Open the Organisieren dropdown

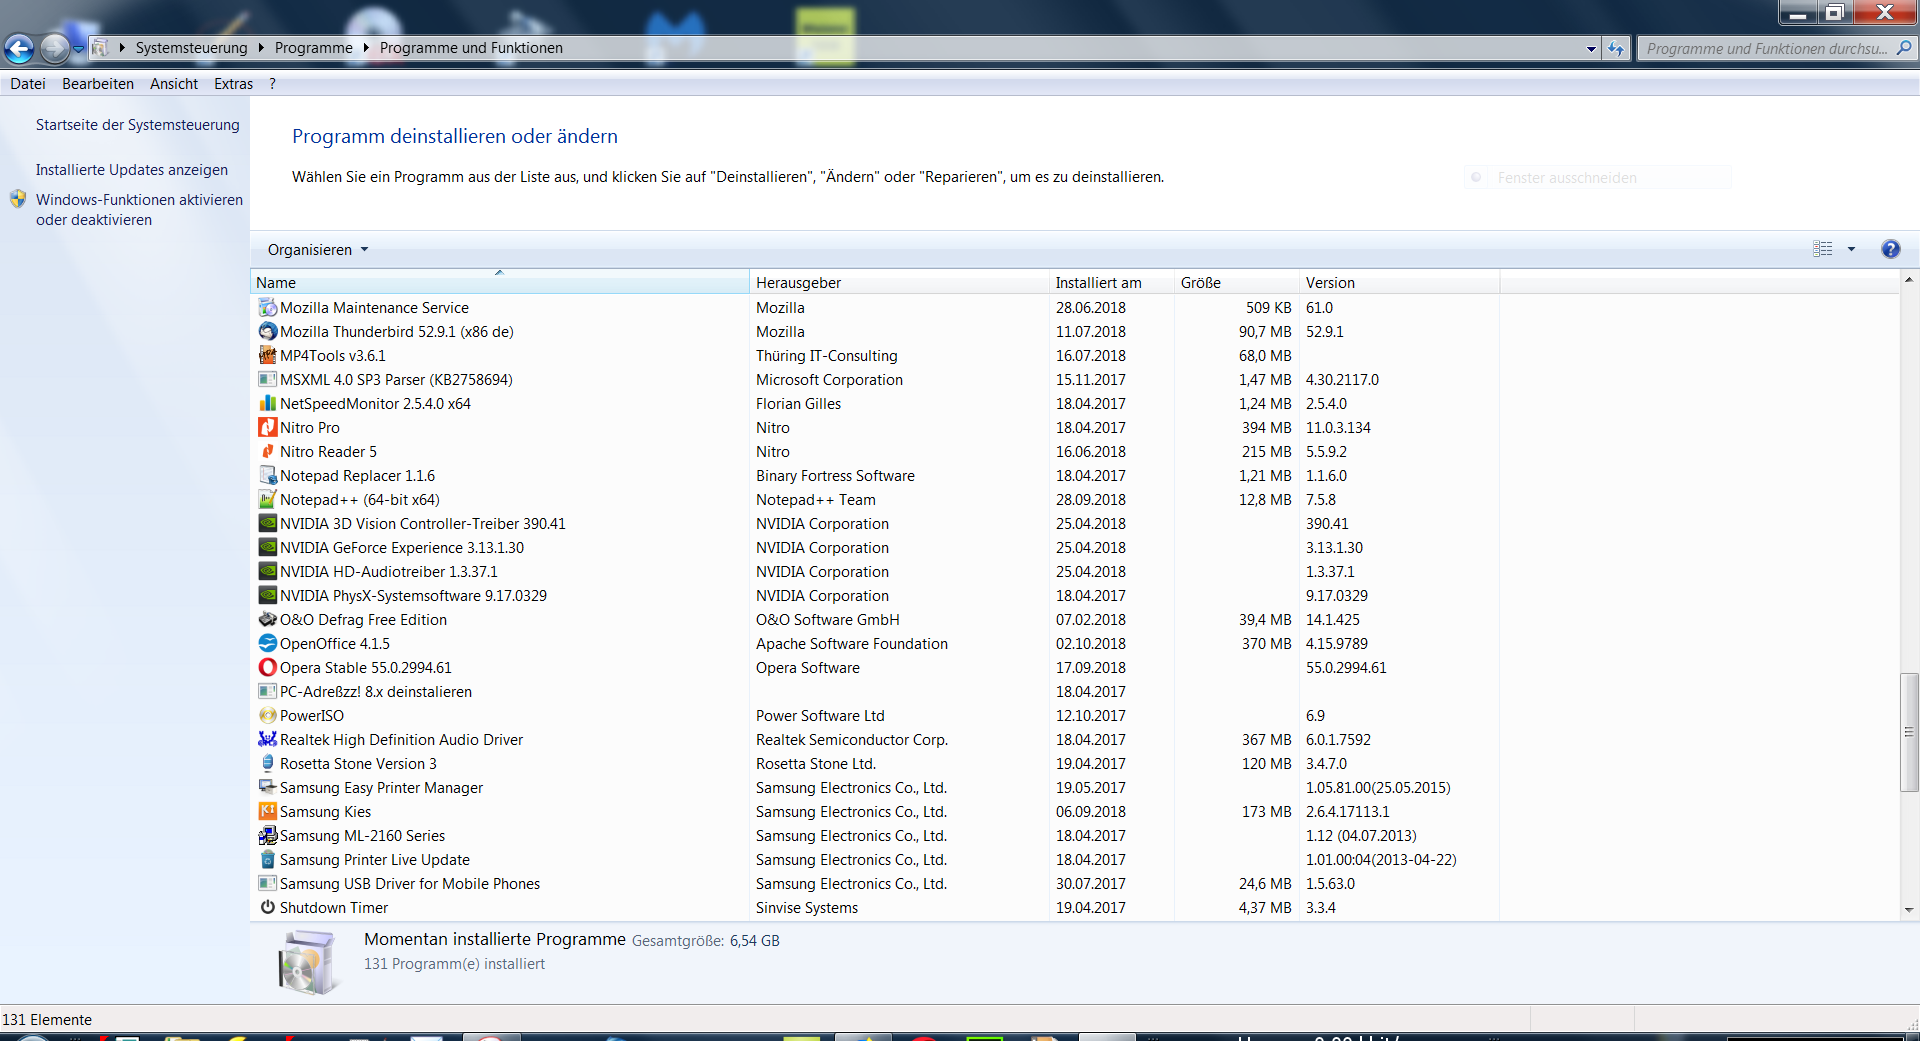(x=317, y=249)
